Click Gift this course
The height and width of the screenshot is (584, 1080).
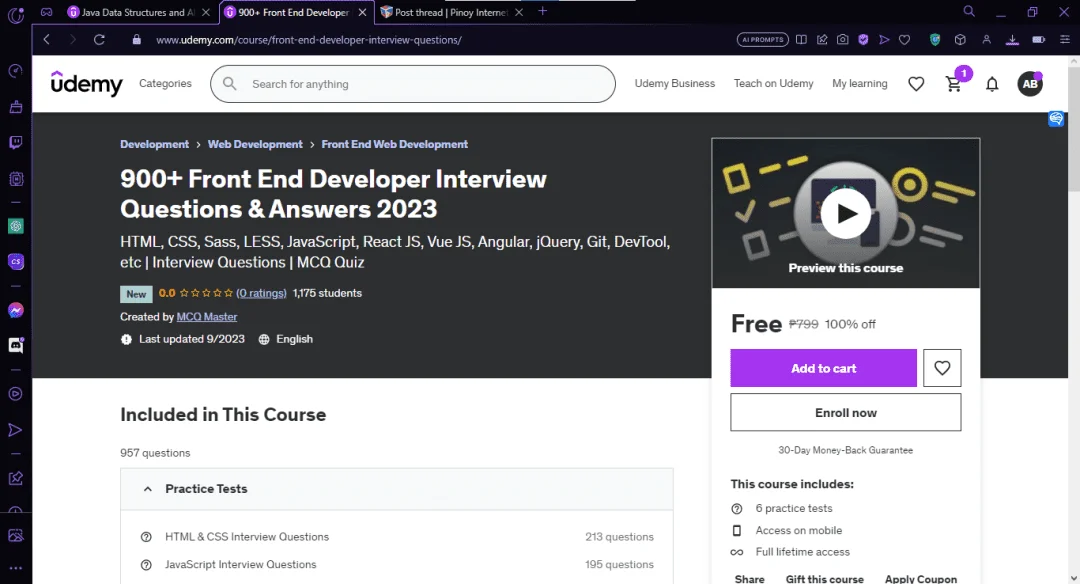coord(824,578)
